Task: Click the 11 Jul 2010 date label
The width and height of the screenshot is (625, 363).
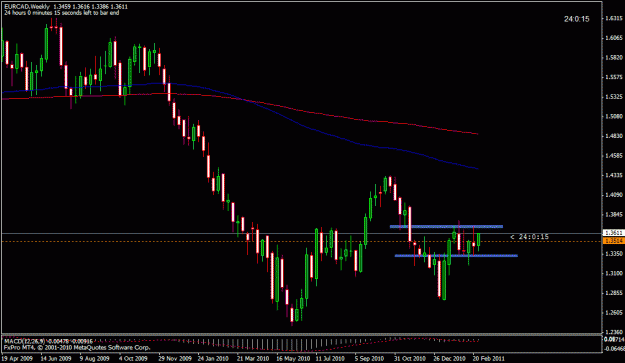Action: point(330,358)
